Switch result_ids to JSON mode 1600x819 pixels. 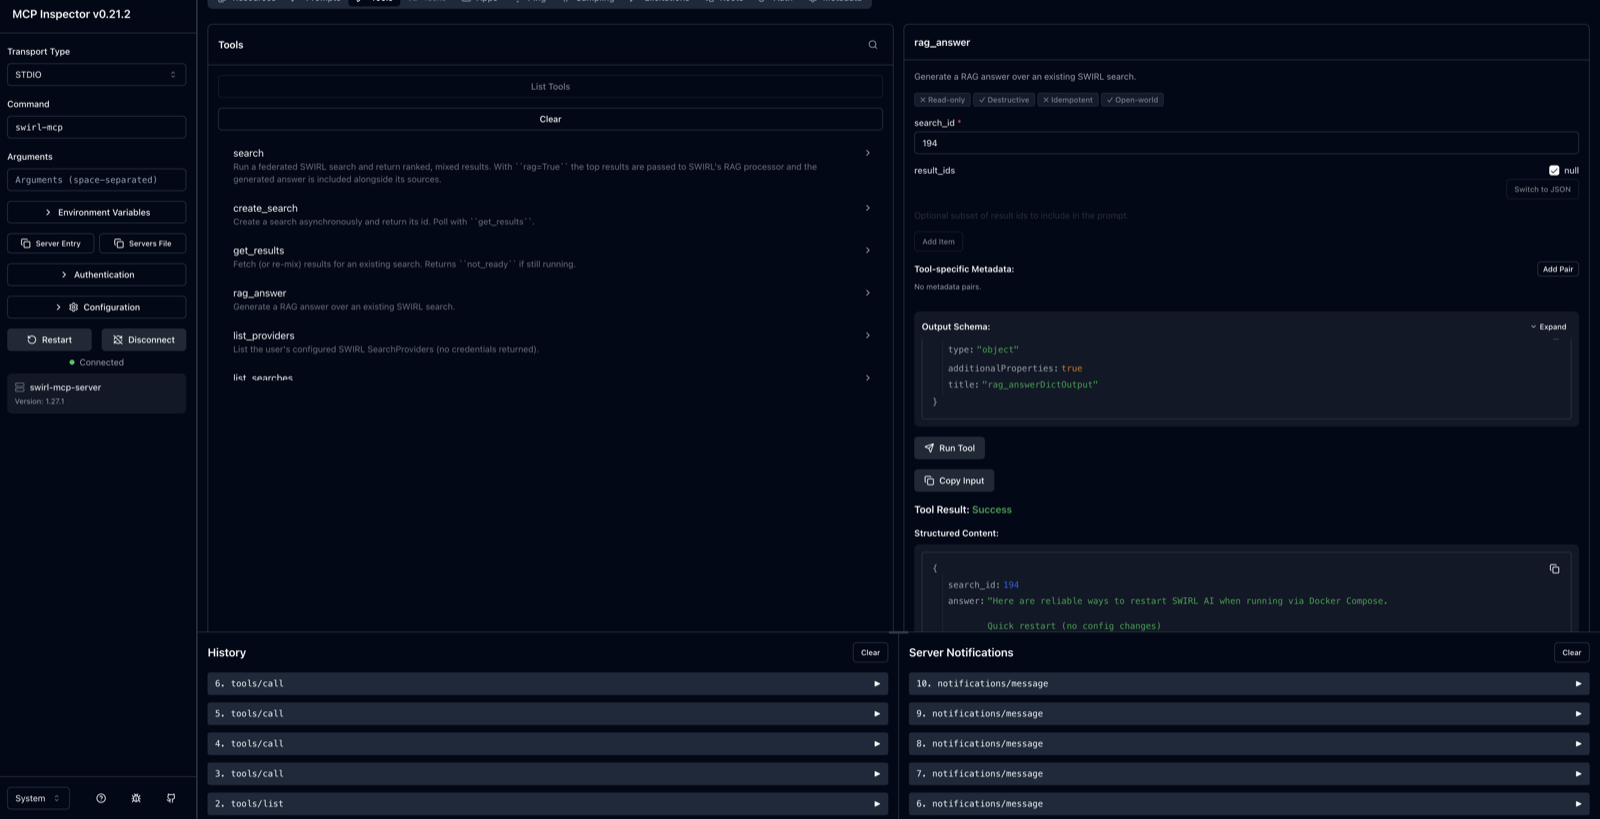pos(1542,189)
